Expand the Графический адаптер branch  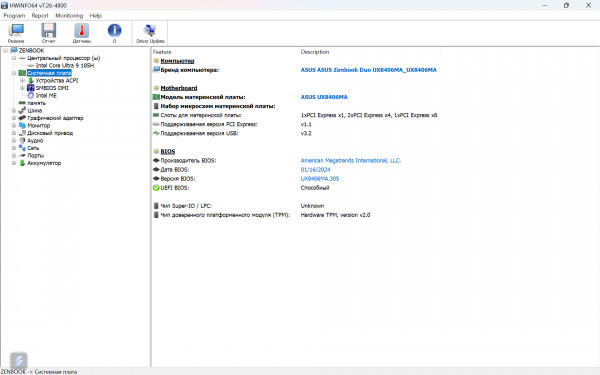pyautogui.click(x=14, y=118)
